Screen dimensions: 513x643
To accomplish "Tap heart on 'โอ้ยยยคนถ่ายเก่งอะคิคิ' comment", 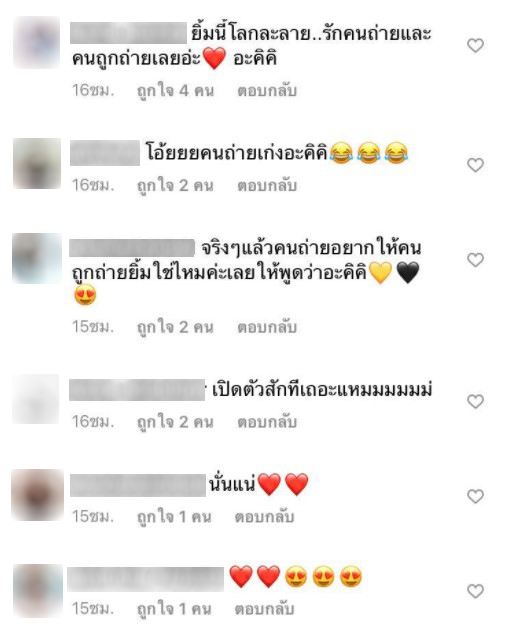I will 475,165.
